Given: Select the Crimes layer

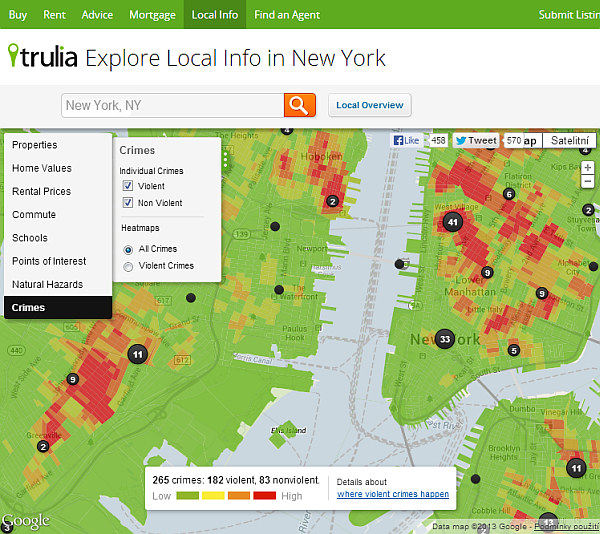Looking at the screenshot, I should (x=58, y=308).
